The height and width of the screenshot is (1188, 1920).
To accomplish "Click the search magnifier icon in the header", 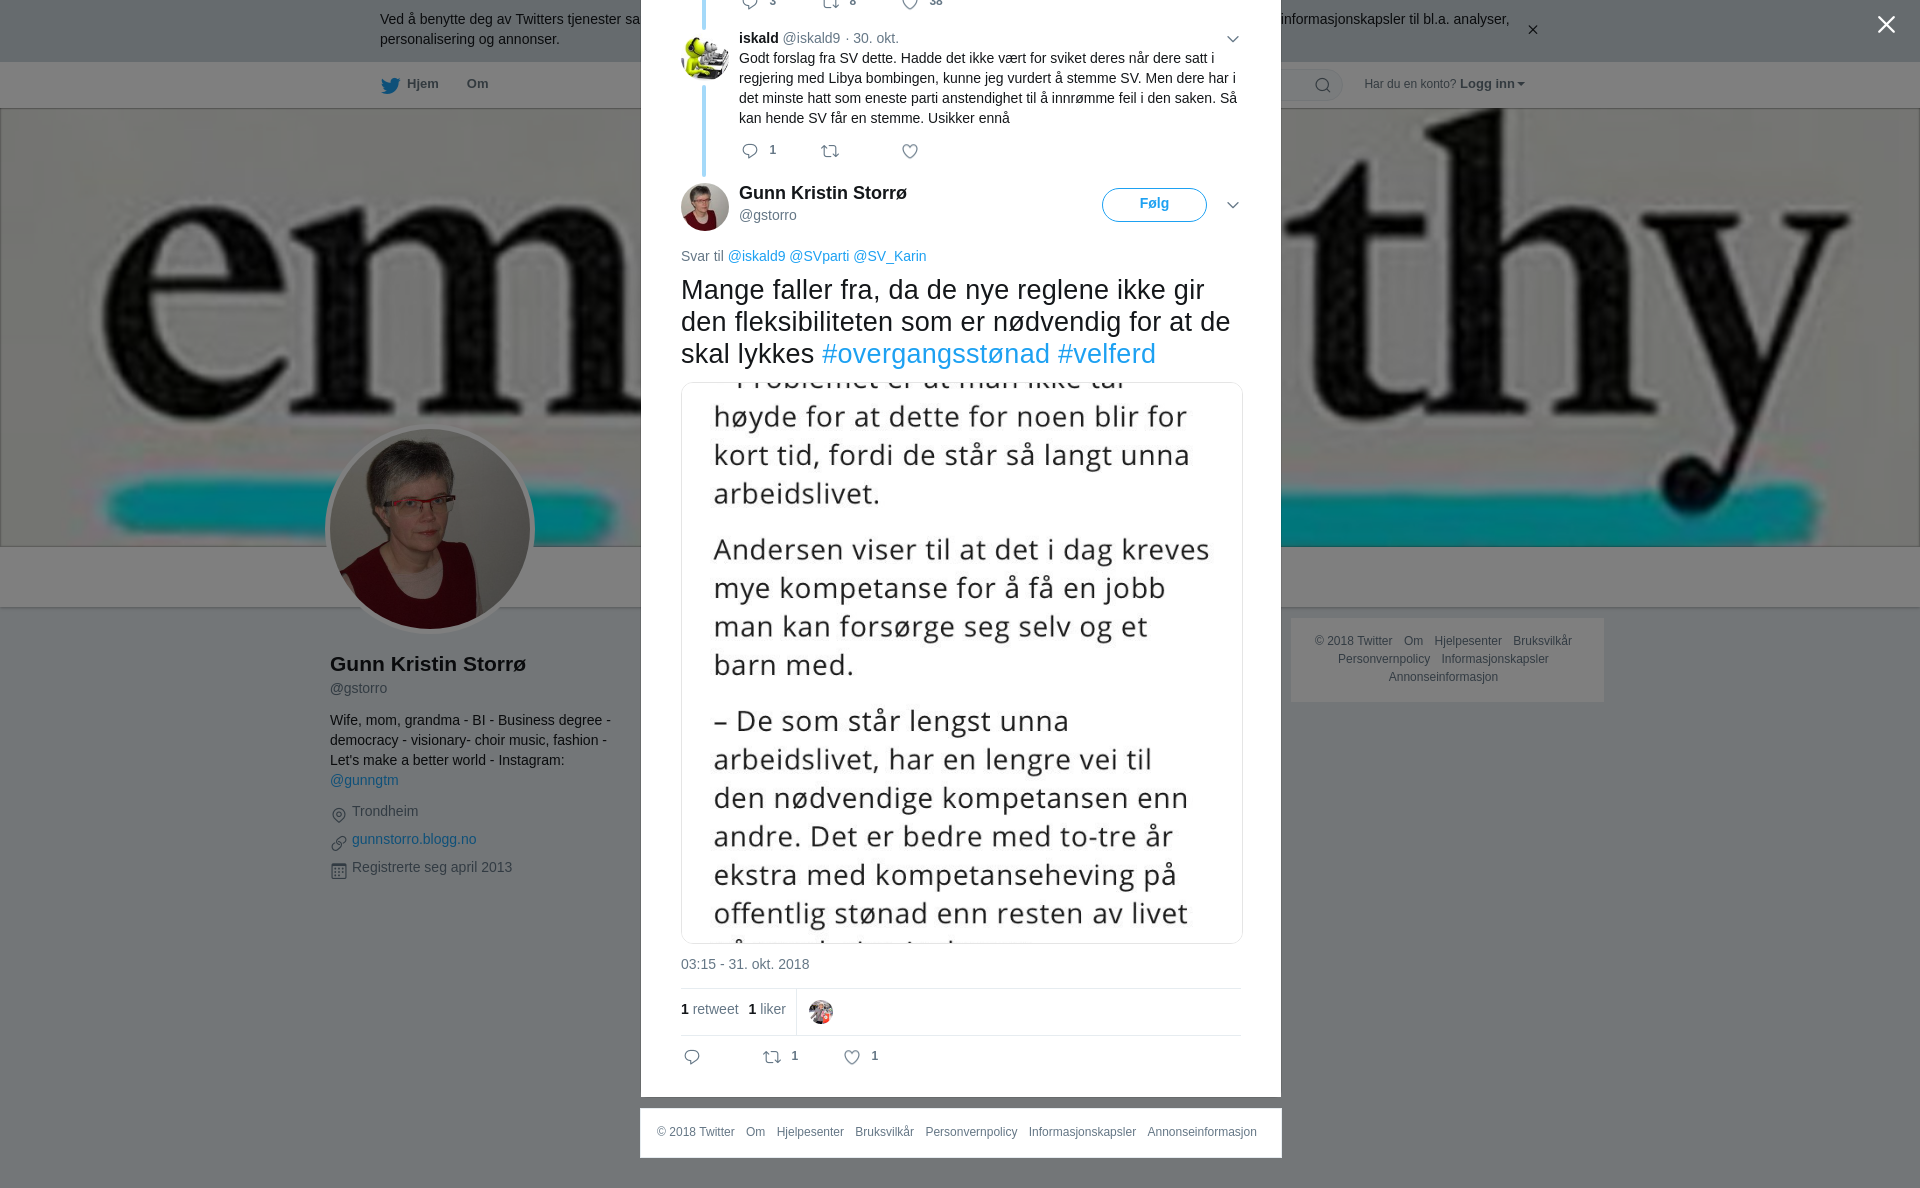I will tap(1323, 85).
